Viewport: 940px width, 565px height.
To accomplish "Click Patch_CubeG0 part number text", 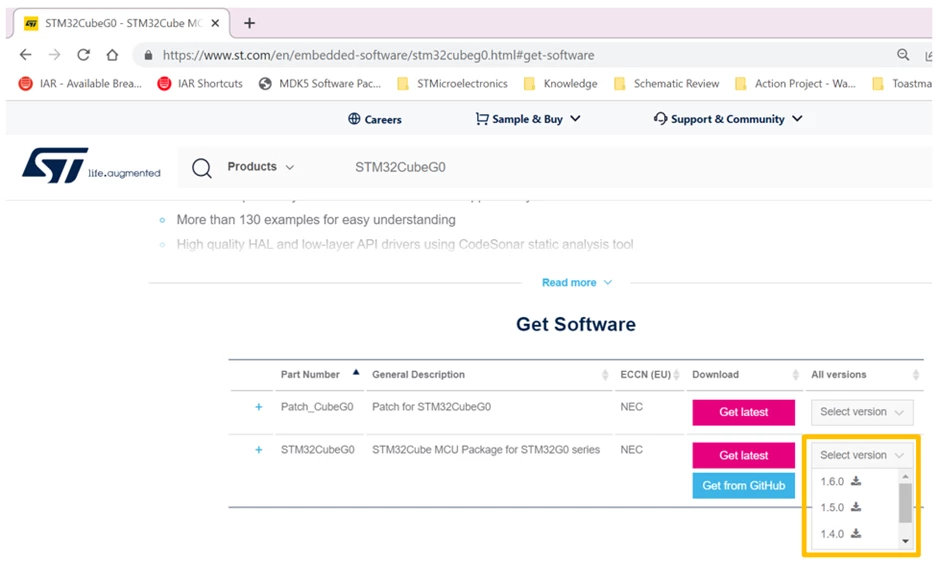I will coord(317,407).
